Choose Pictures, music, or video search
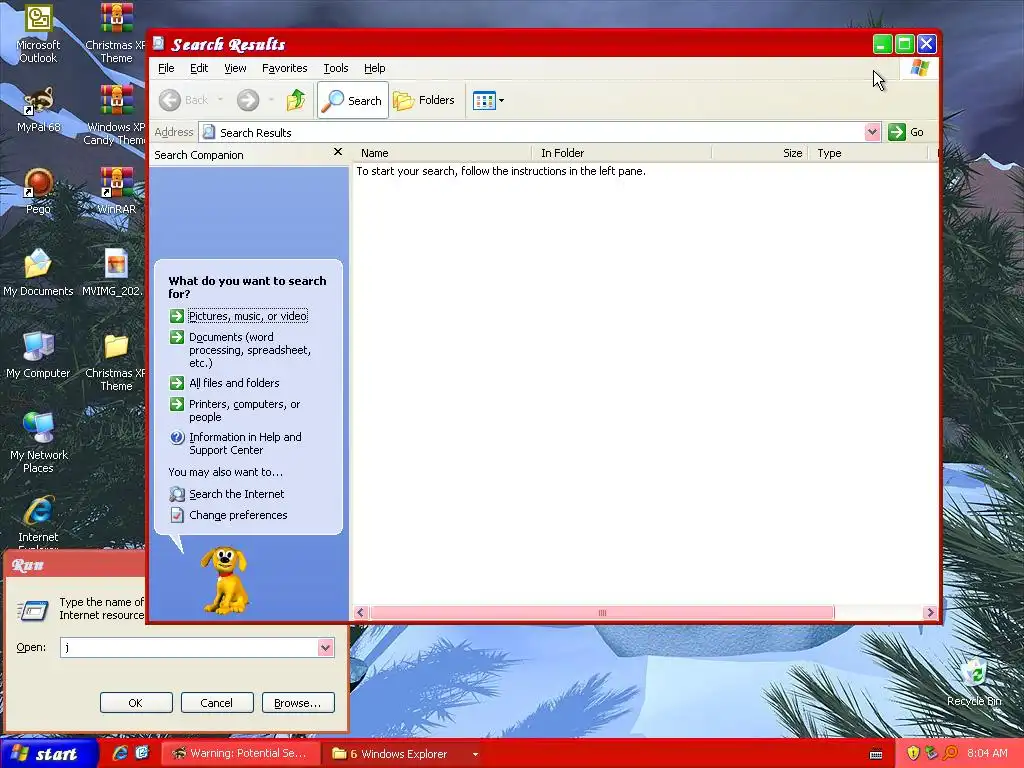The height and width of the screenshot is (768, 1024). [x=248, y=316]
